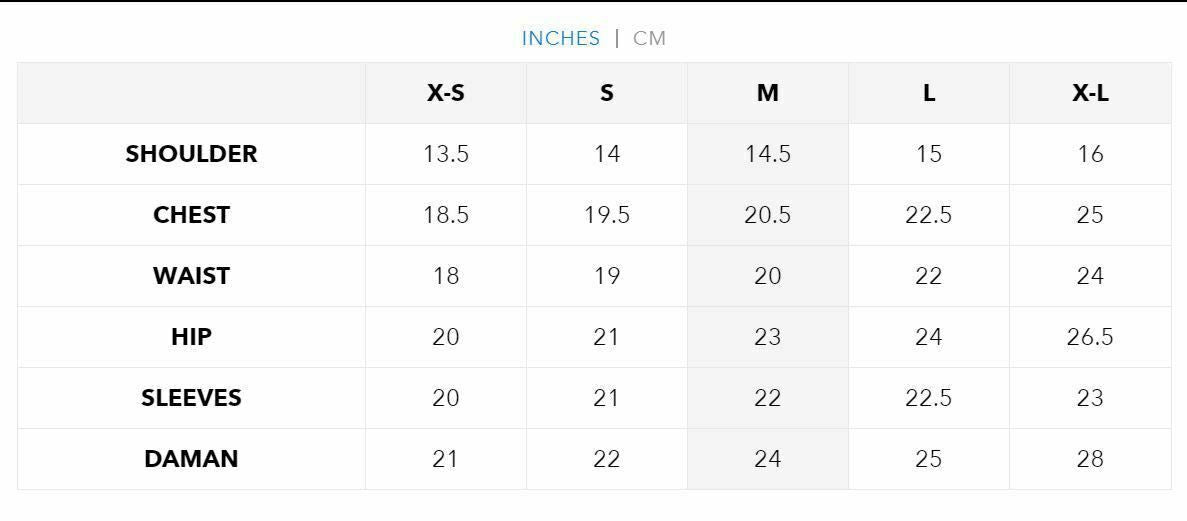Viewport: 1187px width, 521px height.
Task: Select the S size column header
Action: [607, 93]
